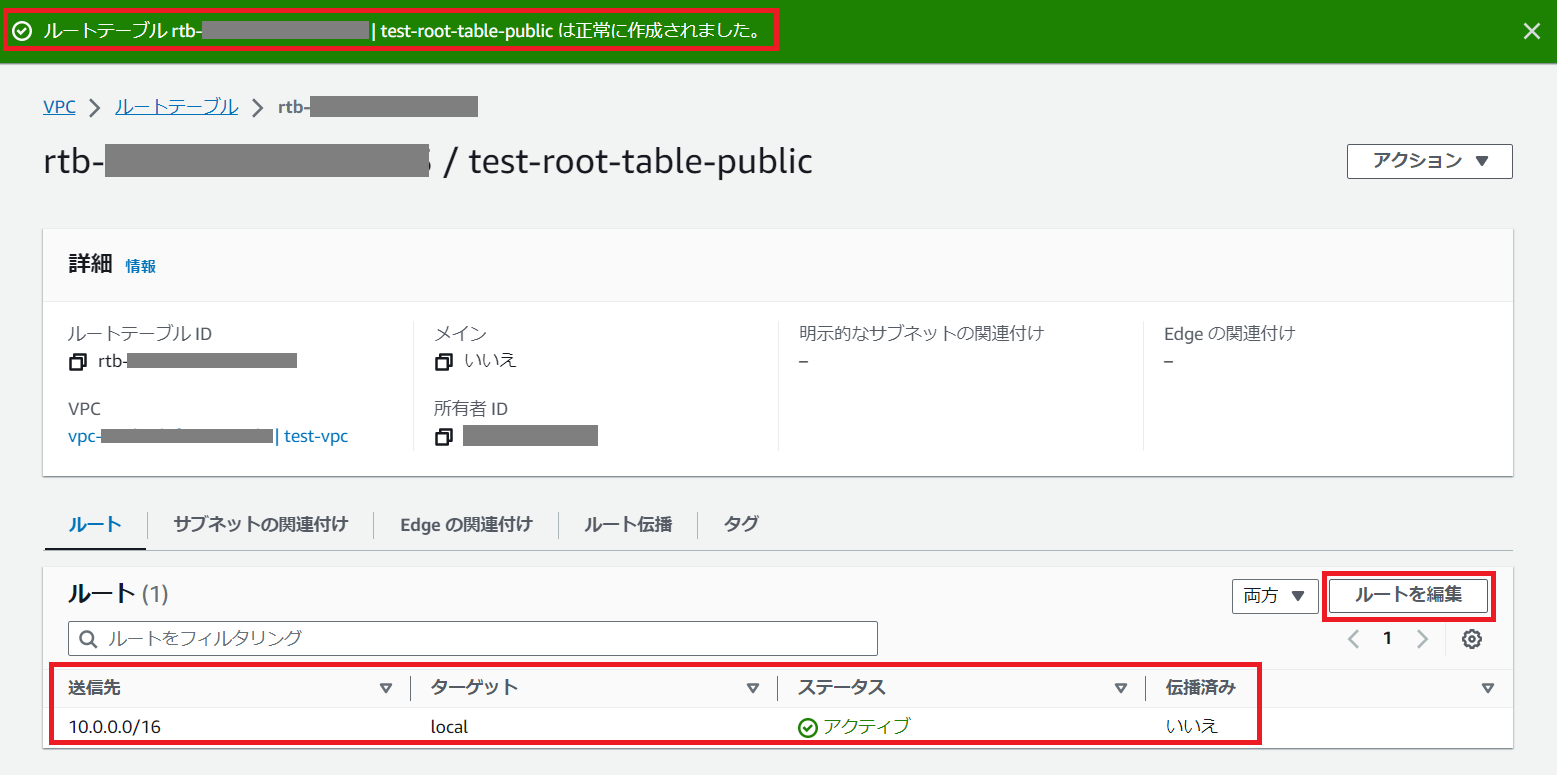1557x775 pixels.
Task: Open the test-vpc VPC link
Action: [316, 436]
